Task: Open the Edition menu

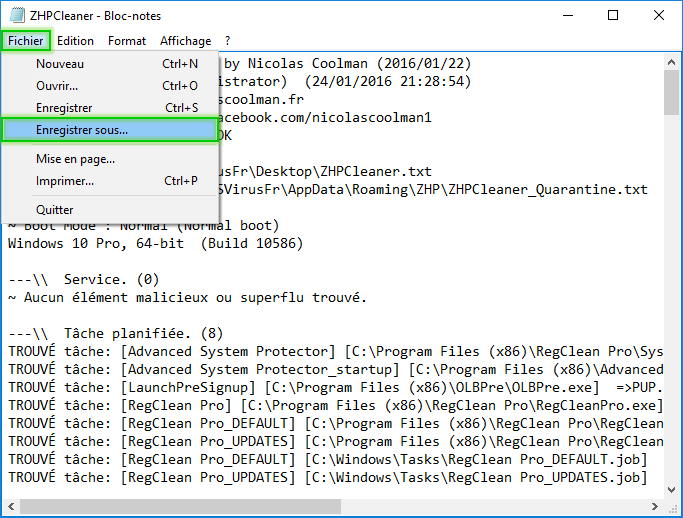Action: pos(75,41)
